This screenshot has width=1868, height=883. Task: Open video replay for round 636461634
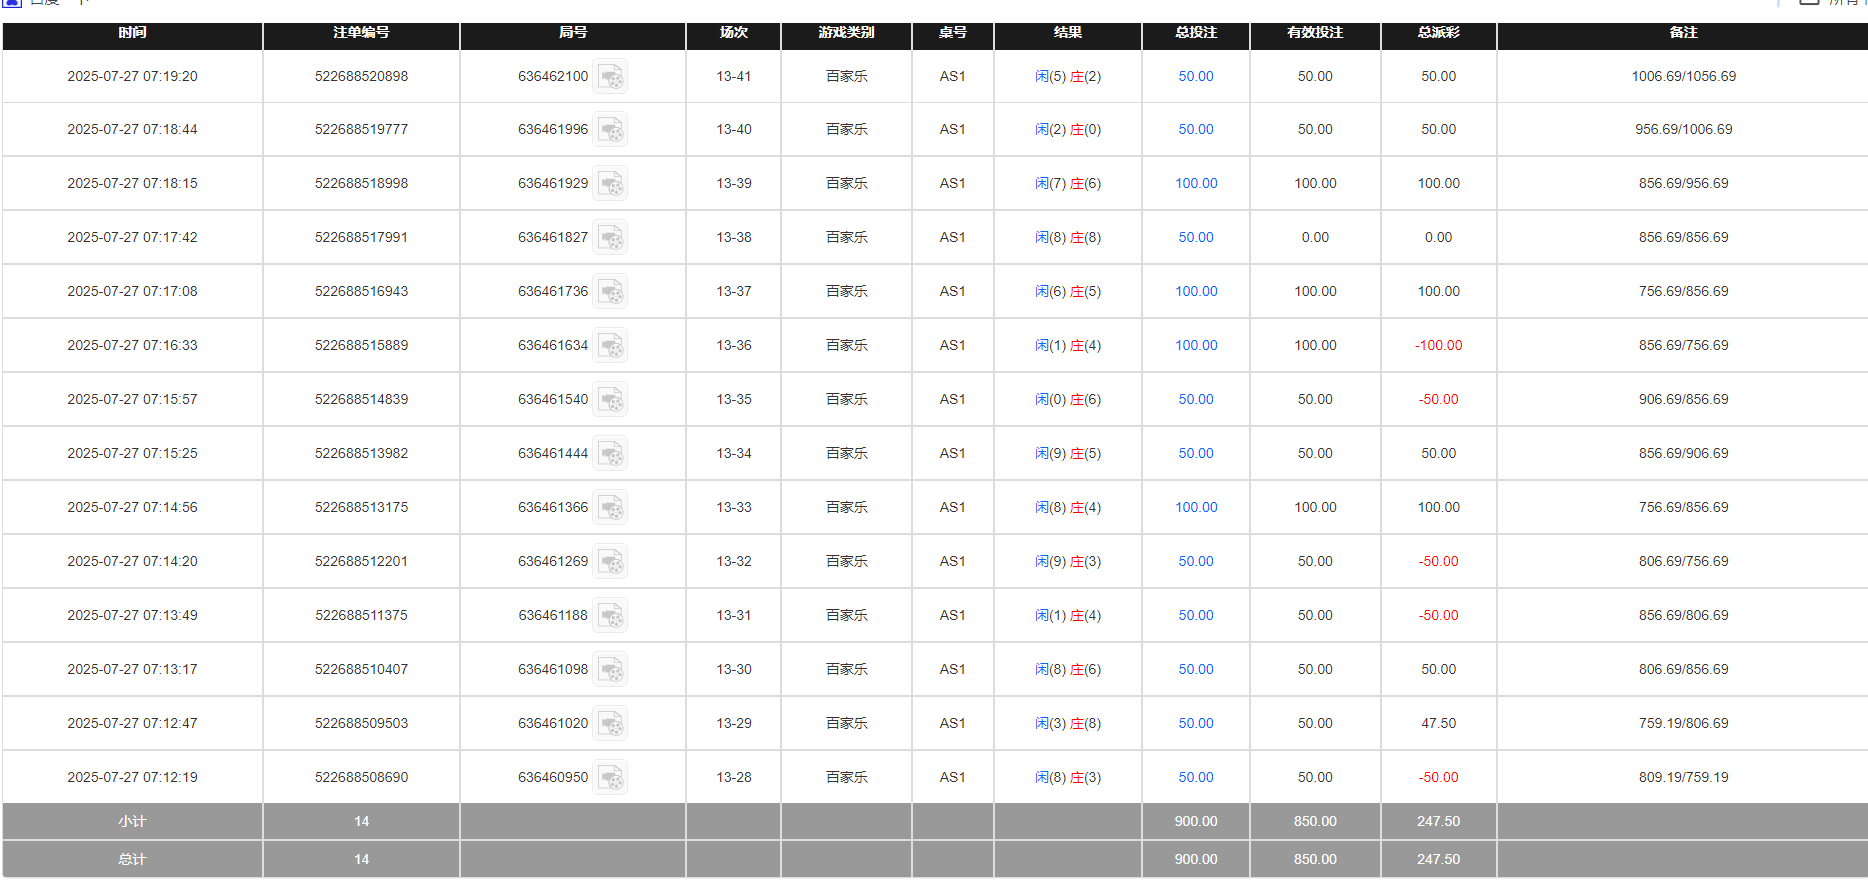(610, 346)
